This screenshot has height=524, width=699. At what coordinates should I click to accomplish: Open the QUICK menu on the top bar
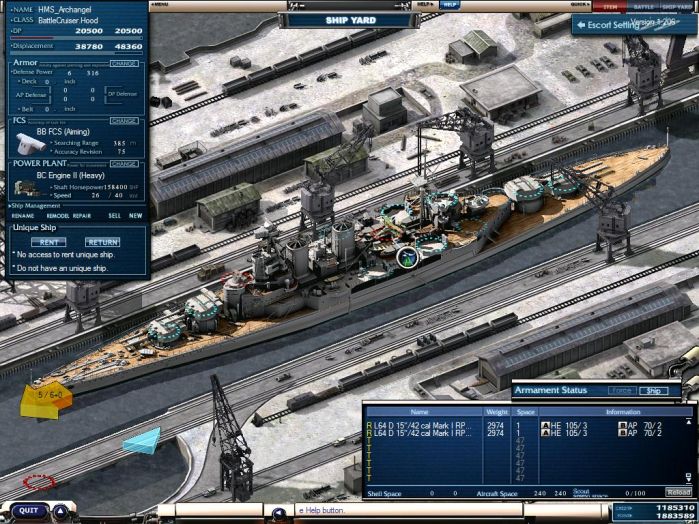coord(580,4)
